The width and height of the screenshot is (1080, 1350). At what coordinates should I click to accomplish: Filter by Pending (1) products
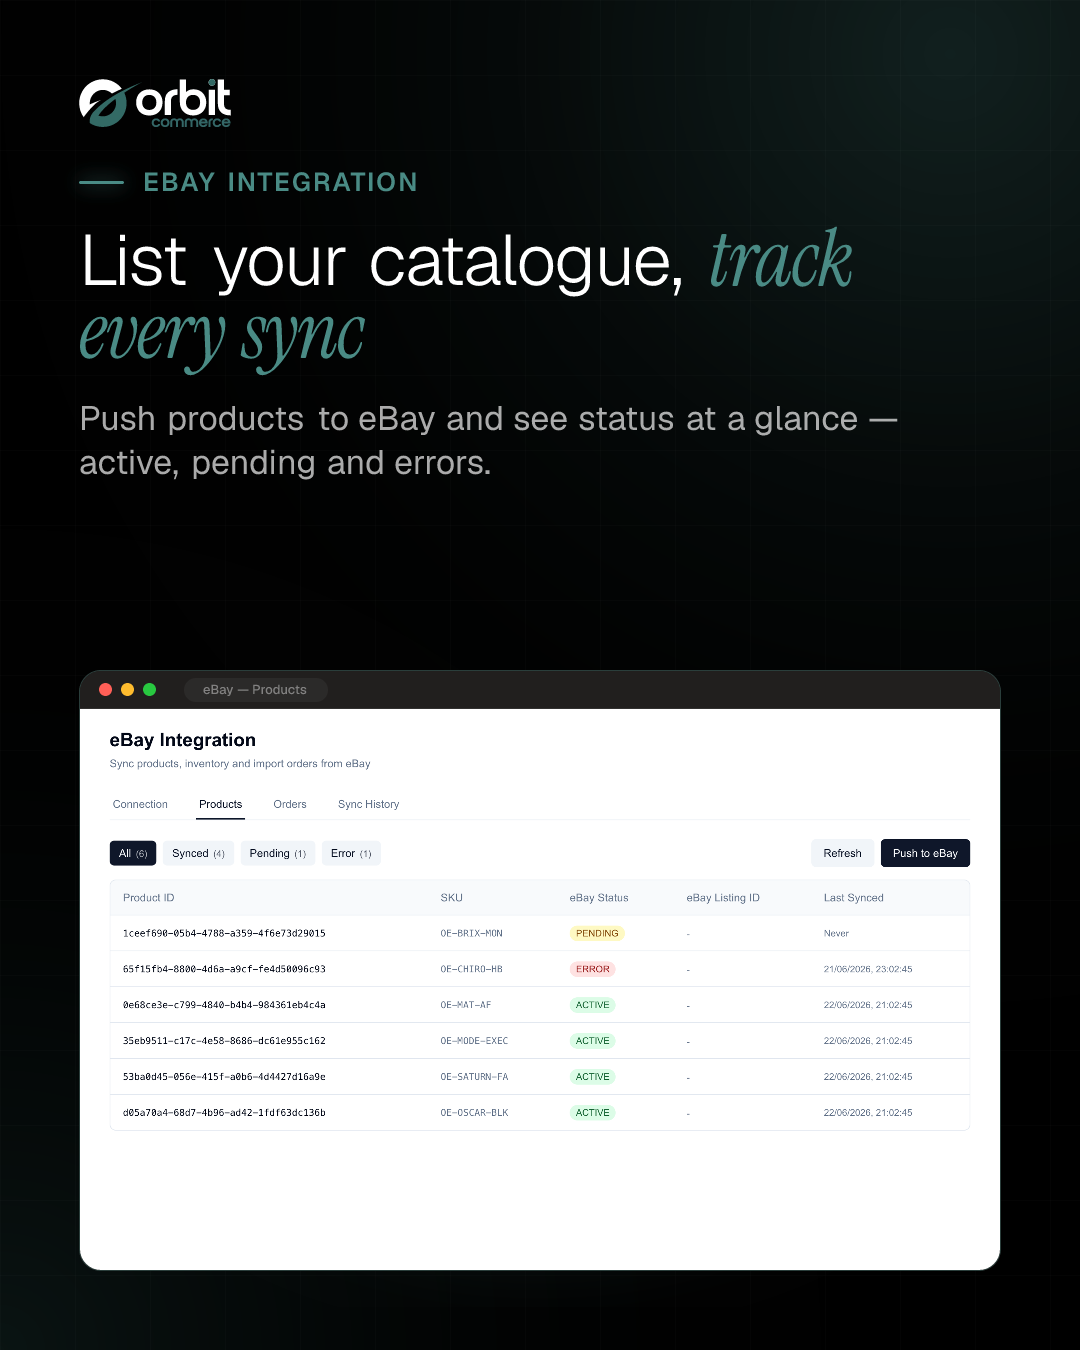coord(278,853)
